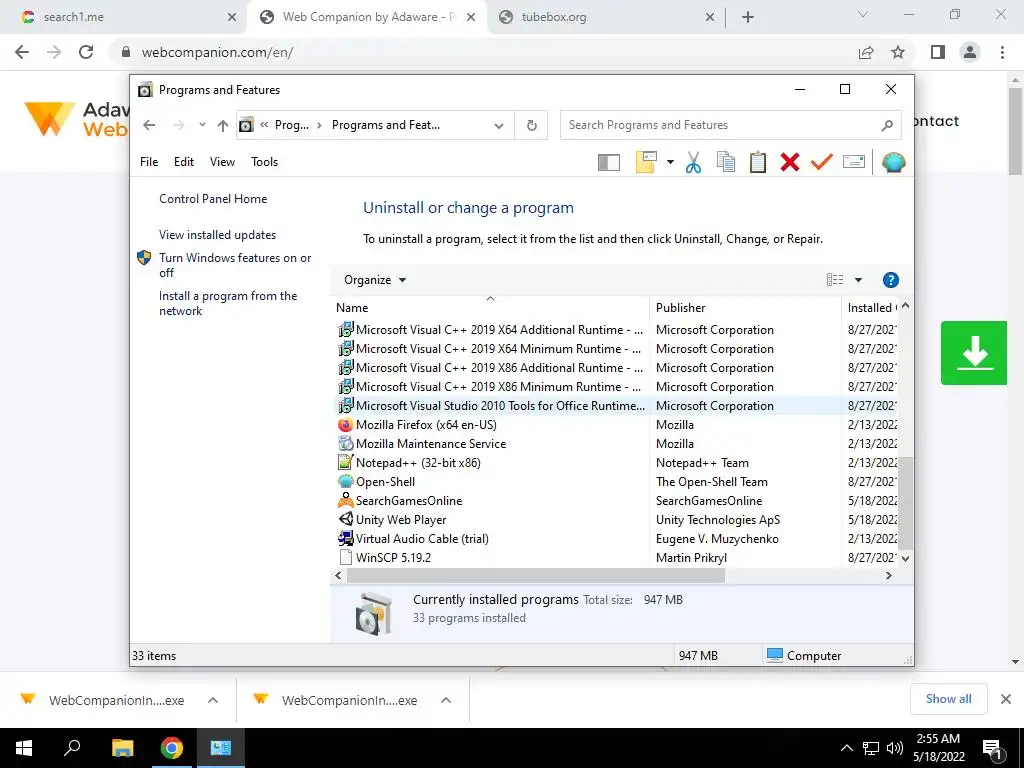Expand the address bar history dropdown
This screenshot has width=1024, height=768.
tap(499, 125)
